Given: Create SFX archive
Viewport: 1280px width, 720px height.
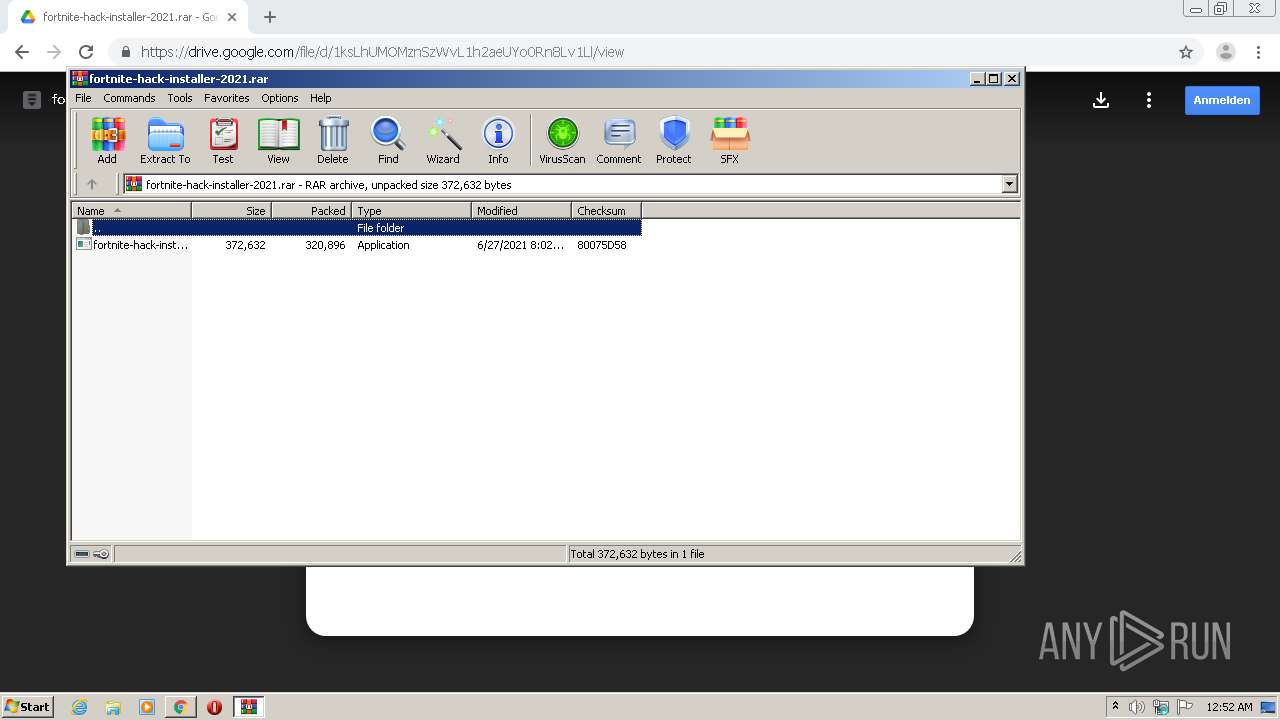Looking at the screenshot, I should pyautogui.click(x=730, y=141).
